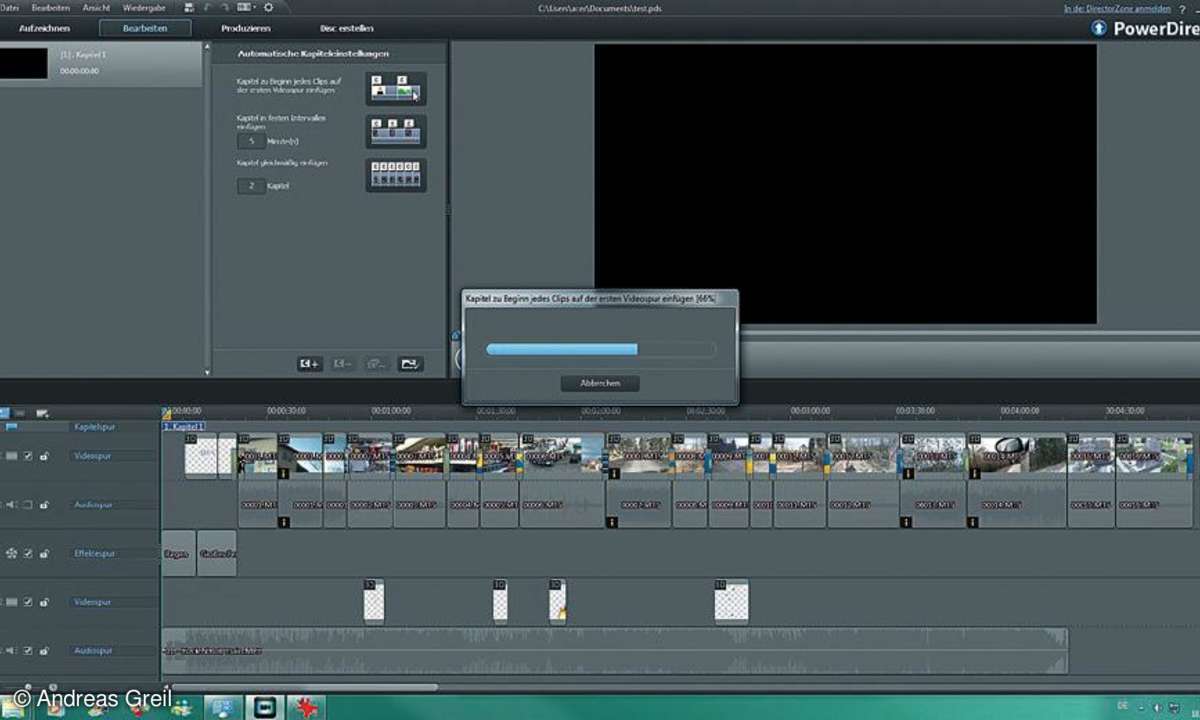Select the highlighted Bearbeiten module tab
The height and width of the screenshot is (720, 1200).
coord(145,28)
